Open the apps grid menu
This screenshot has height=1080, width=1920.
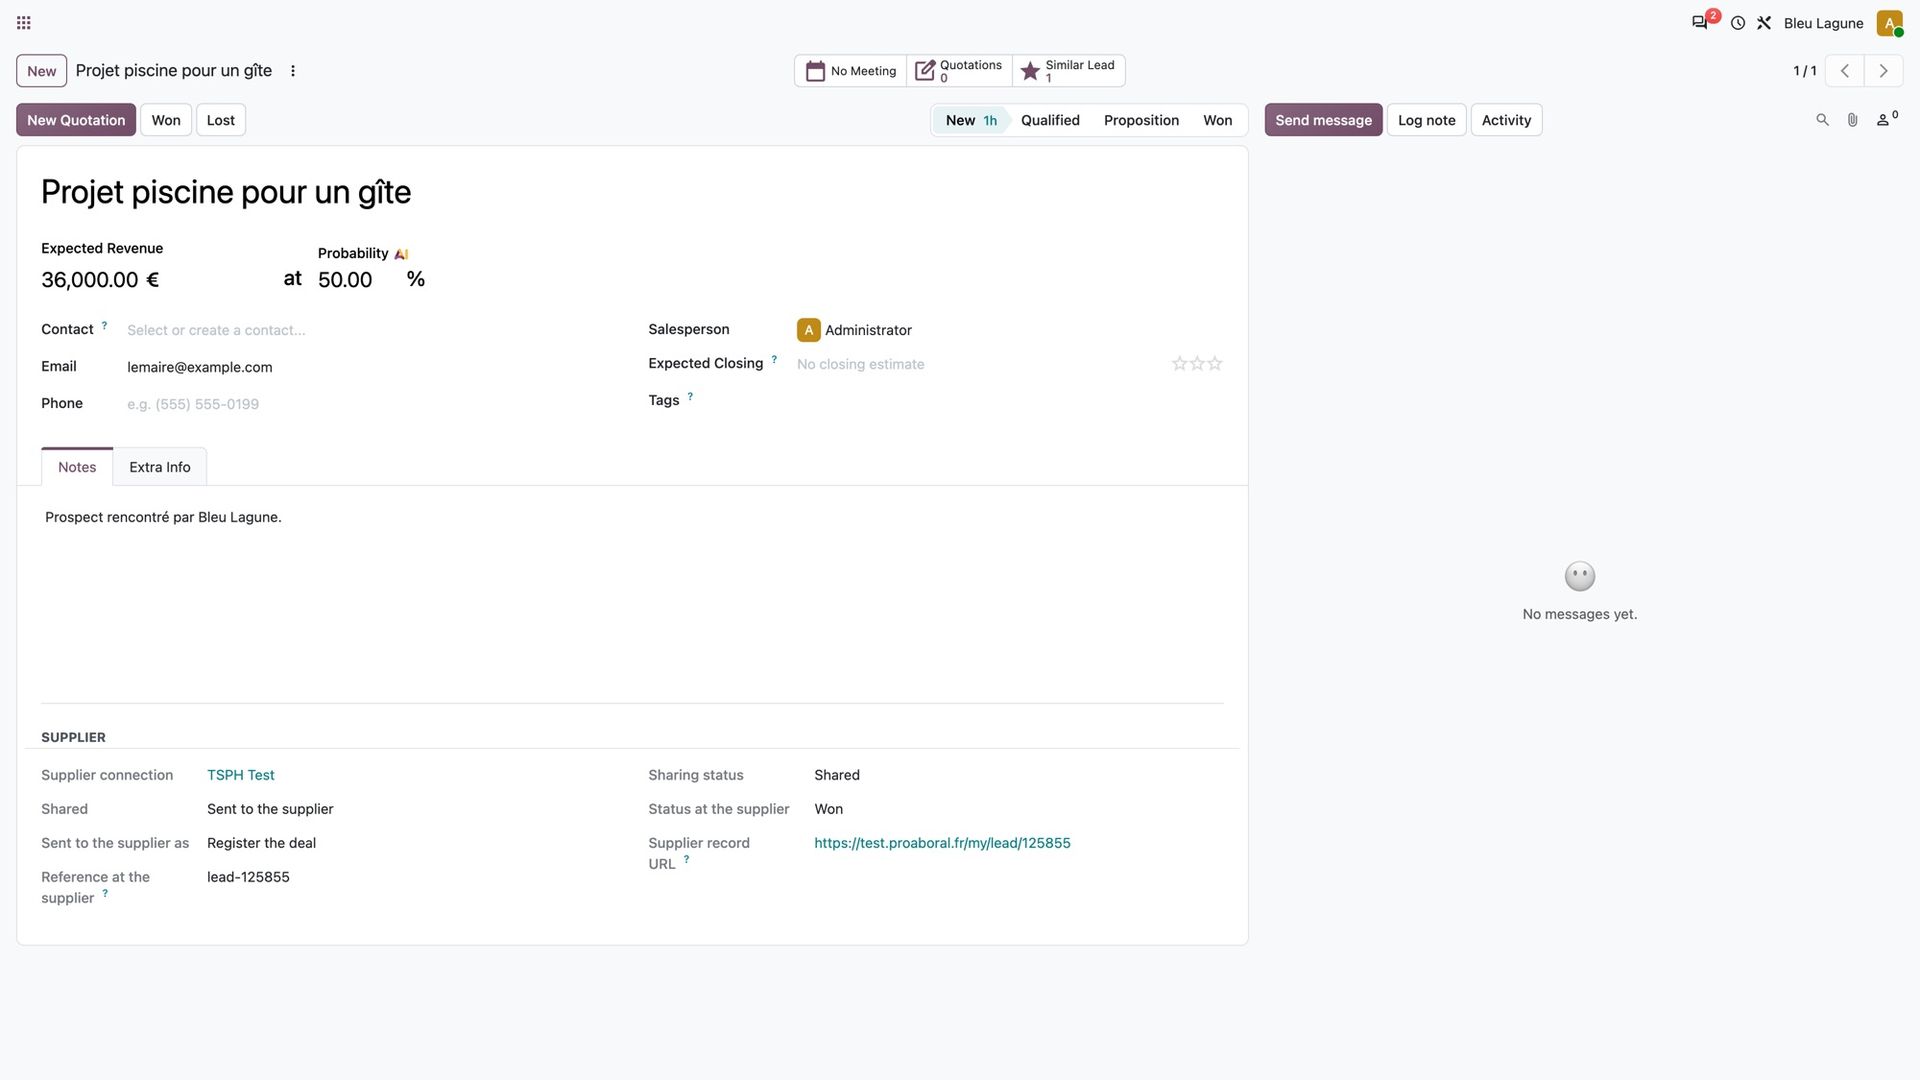pyautogui.click(x=24, y=23)
